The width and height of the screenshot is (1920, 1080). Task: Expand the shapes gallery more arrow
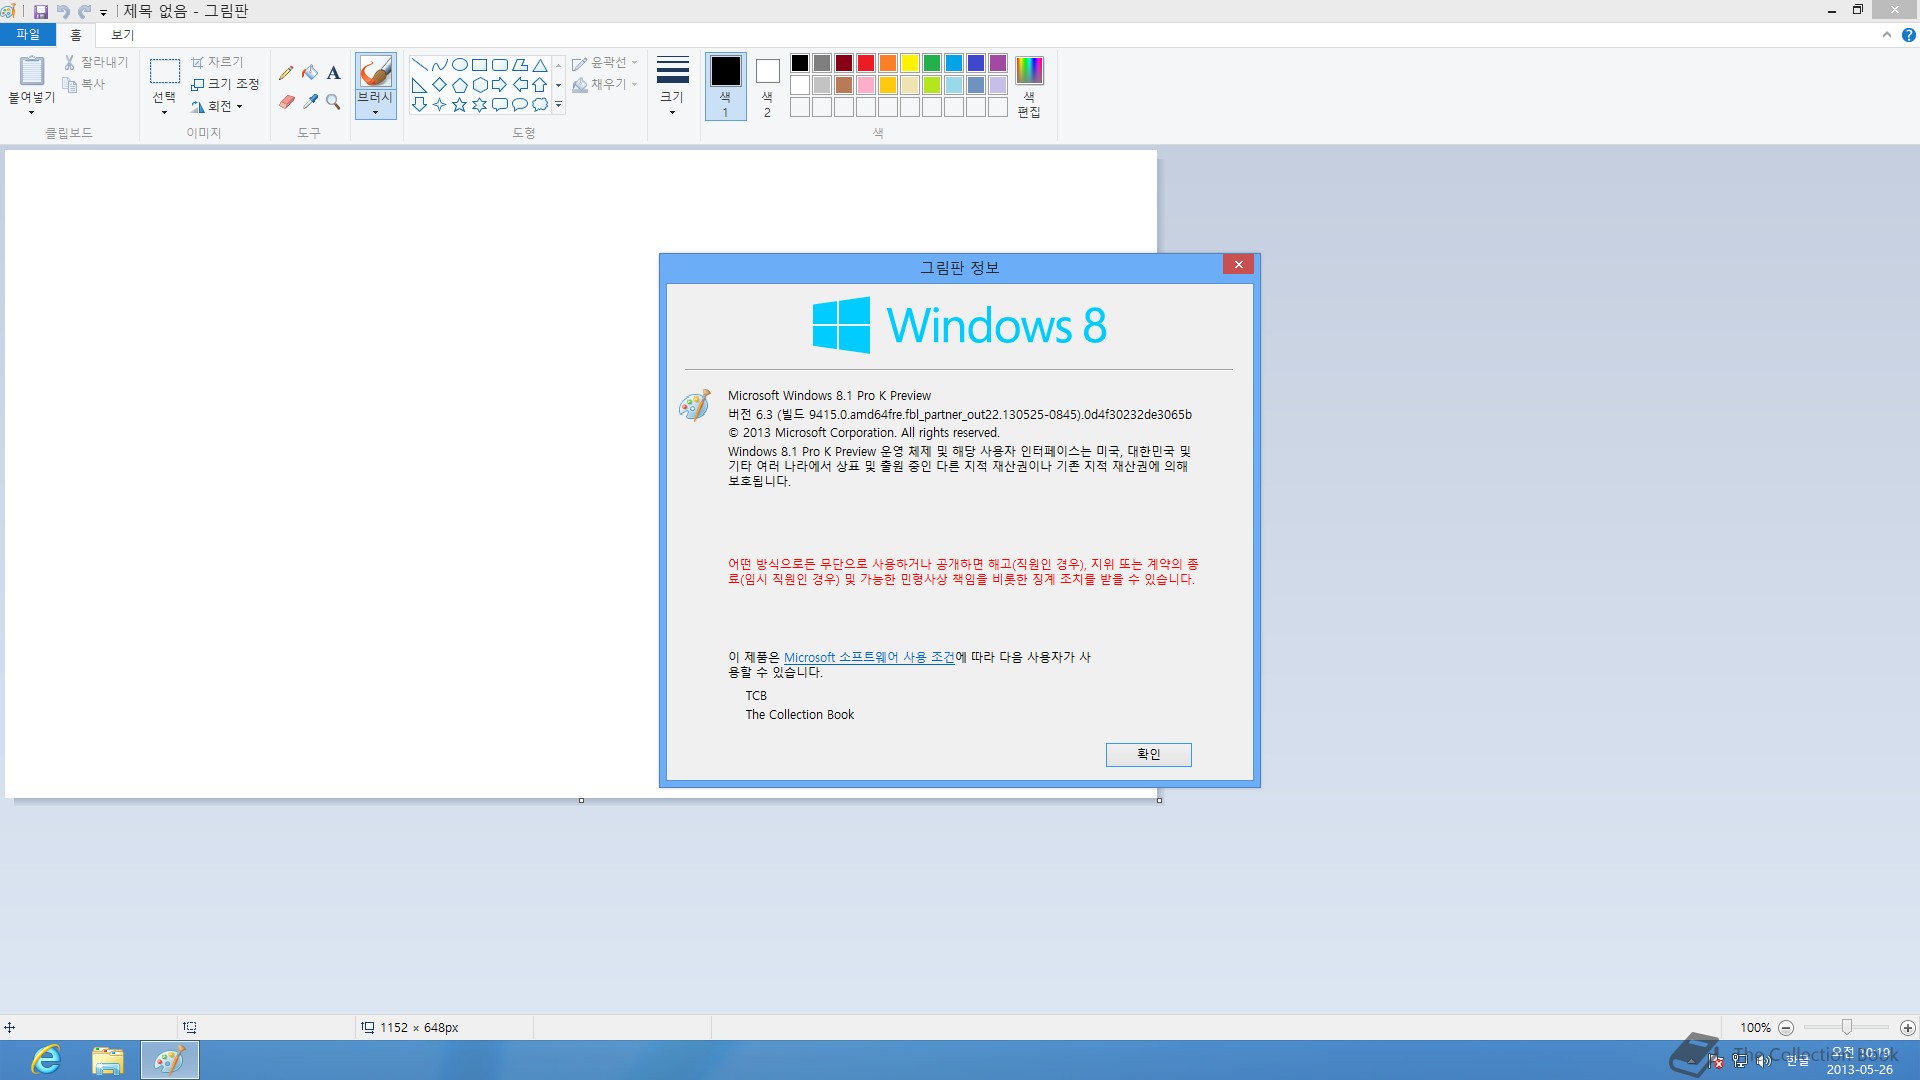[x=558, y=104]
